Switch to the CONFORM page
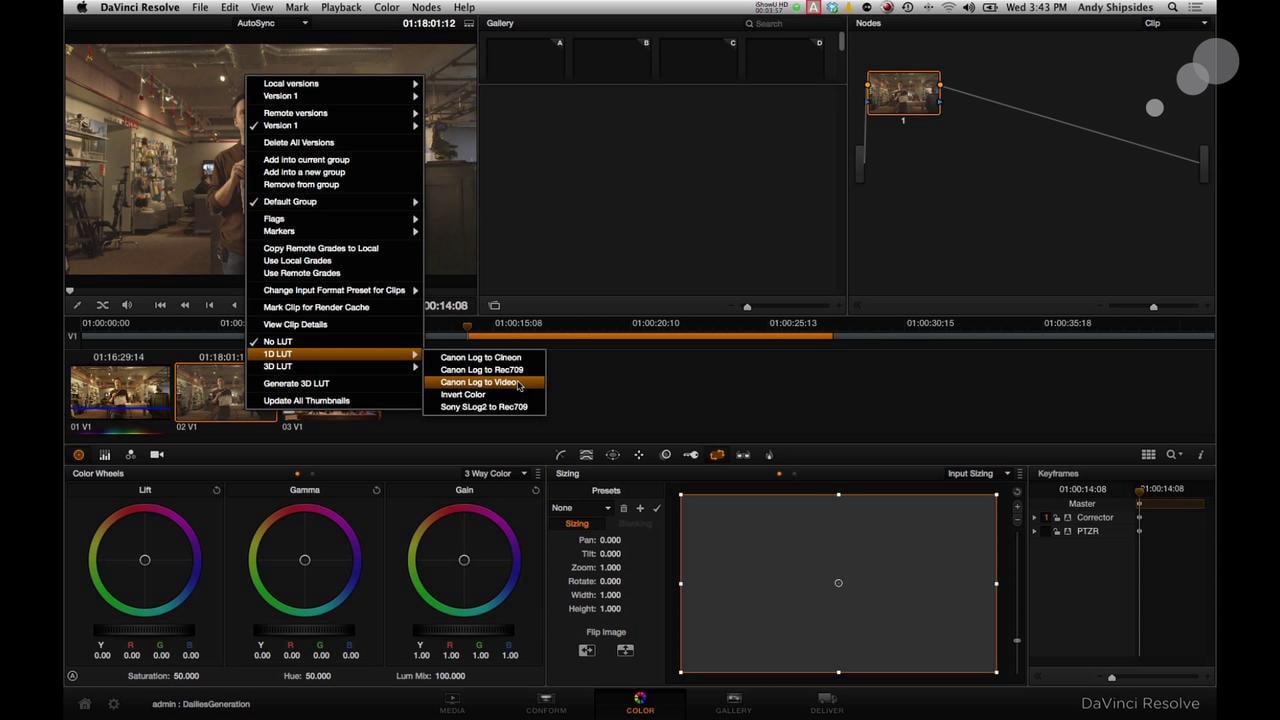 (546, 704)
